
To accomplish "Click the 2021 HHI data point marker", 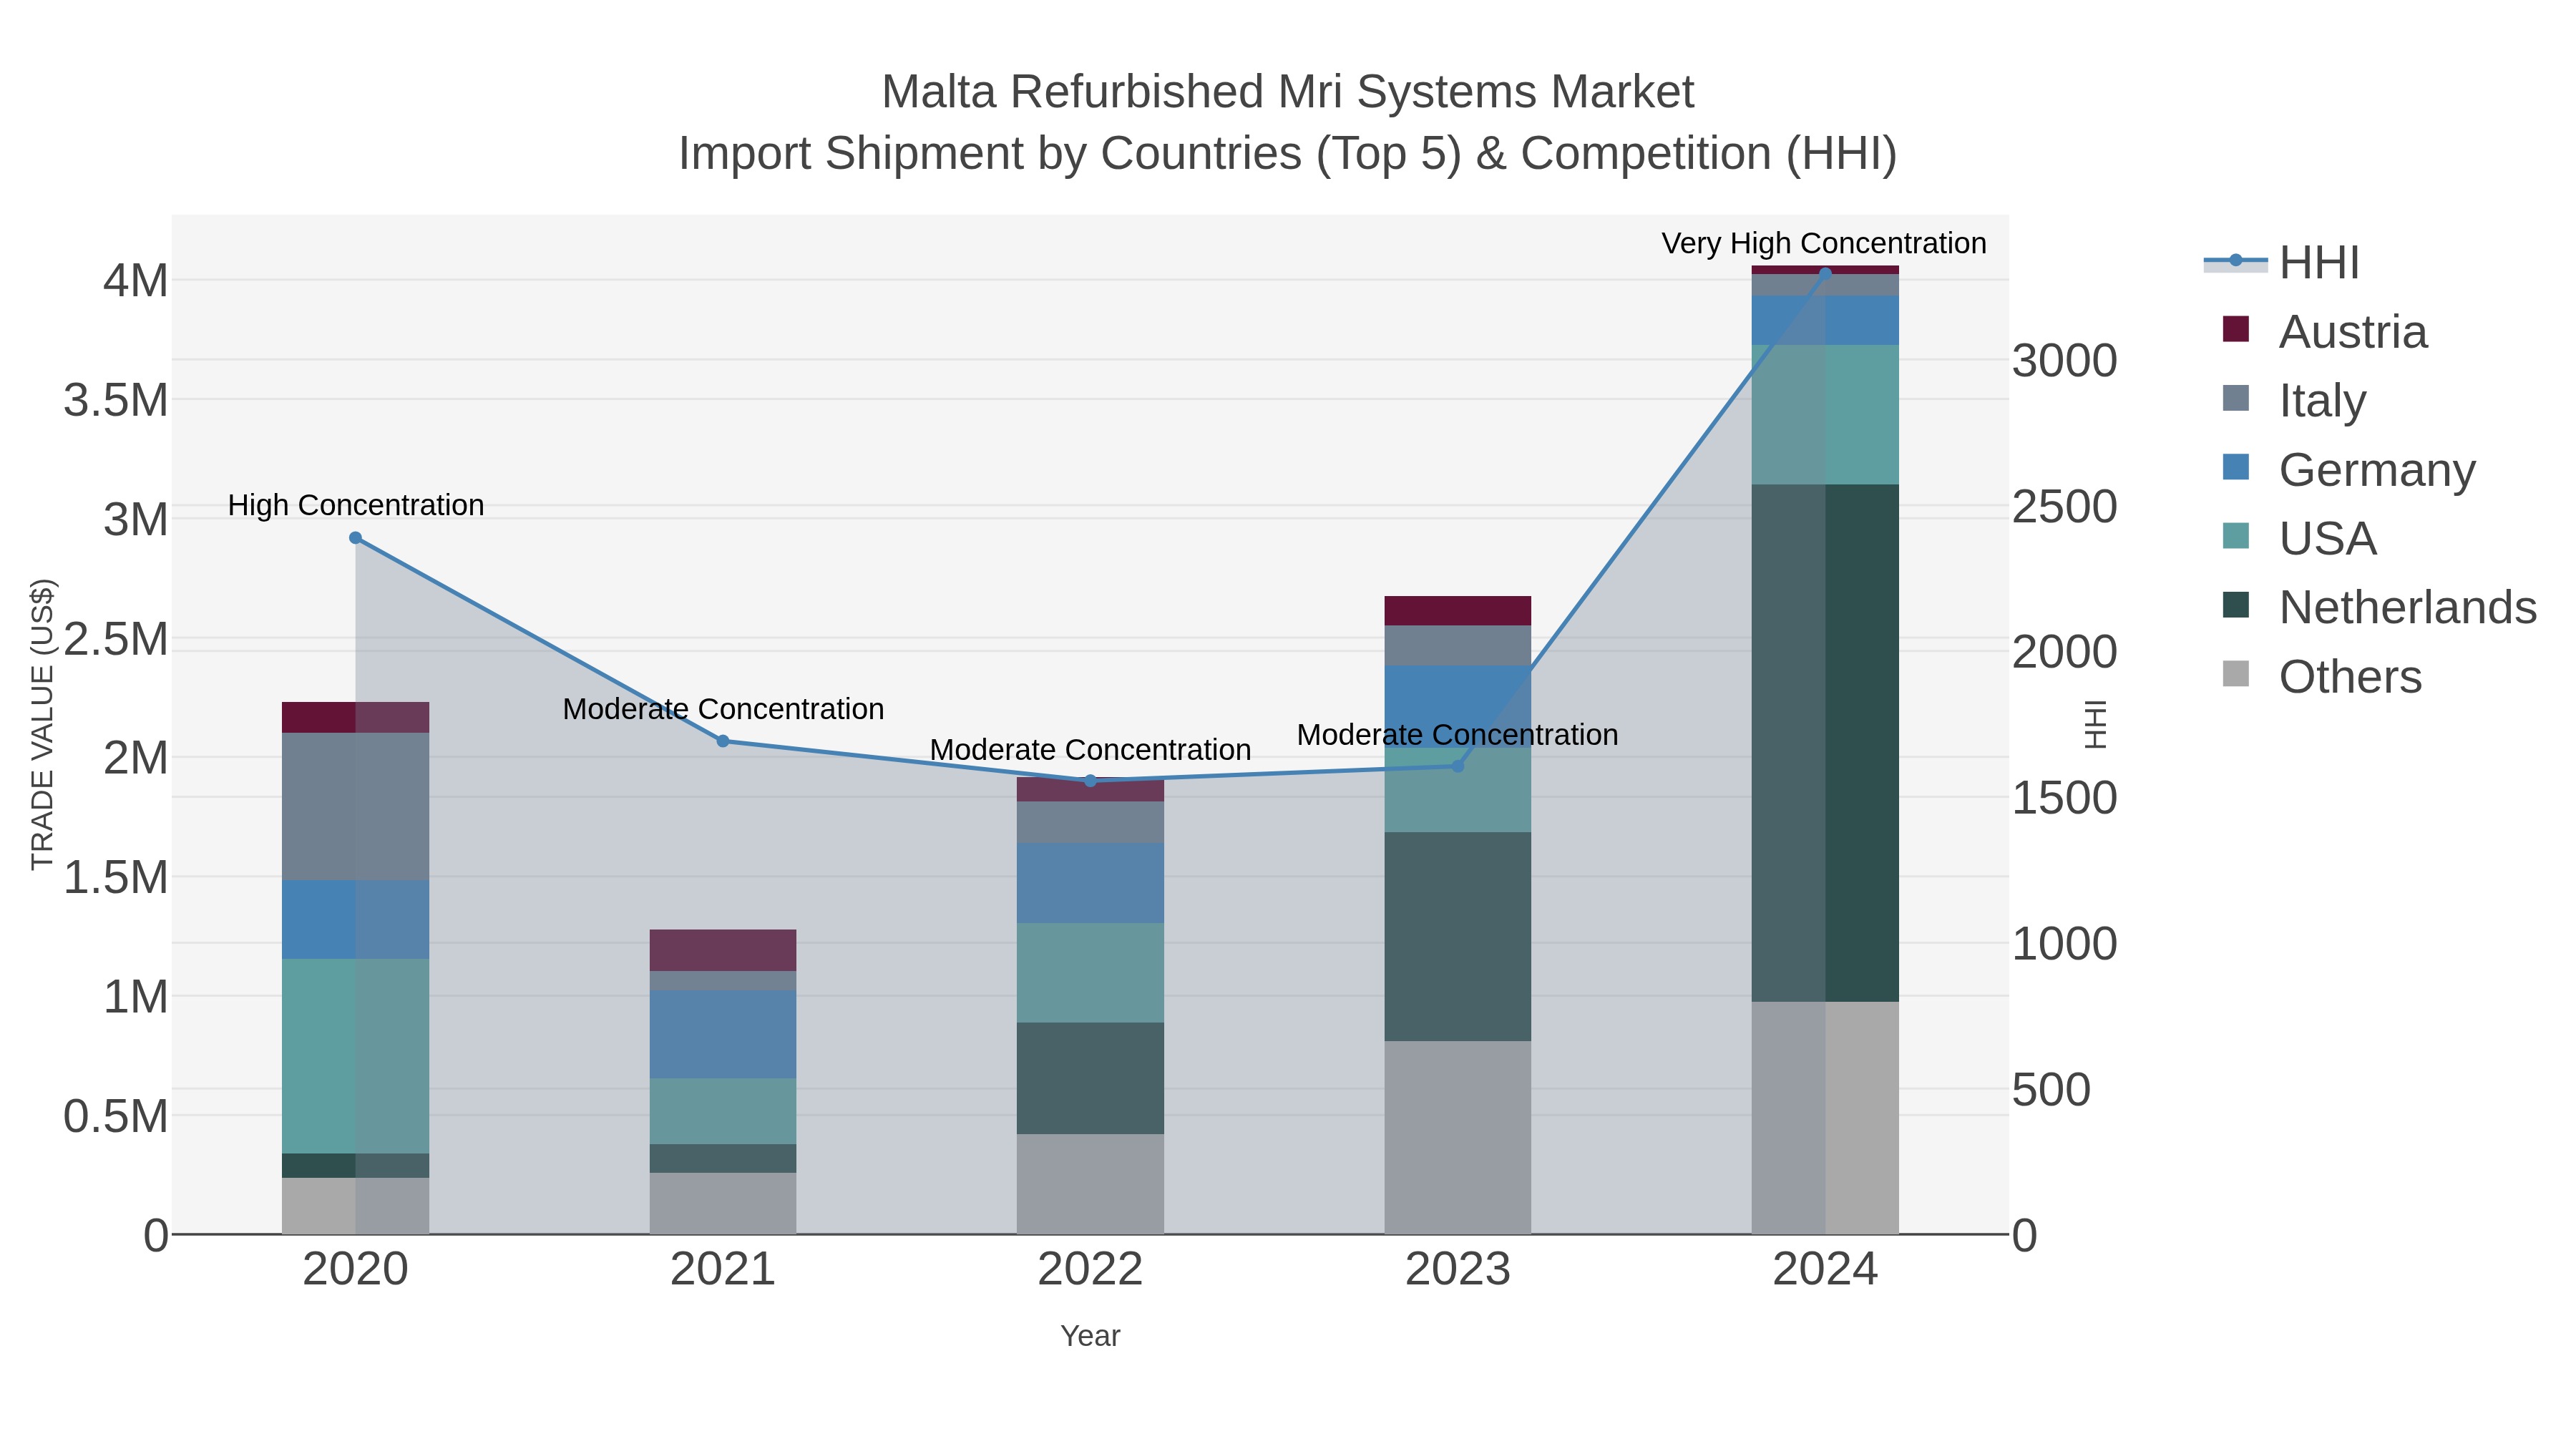I will pyautogui.click(x=723, y=741).
